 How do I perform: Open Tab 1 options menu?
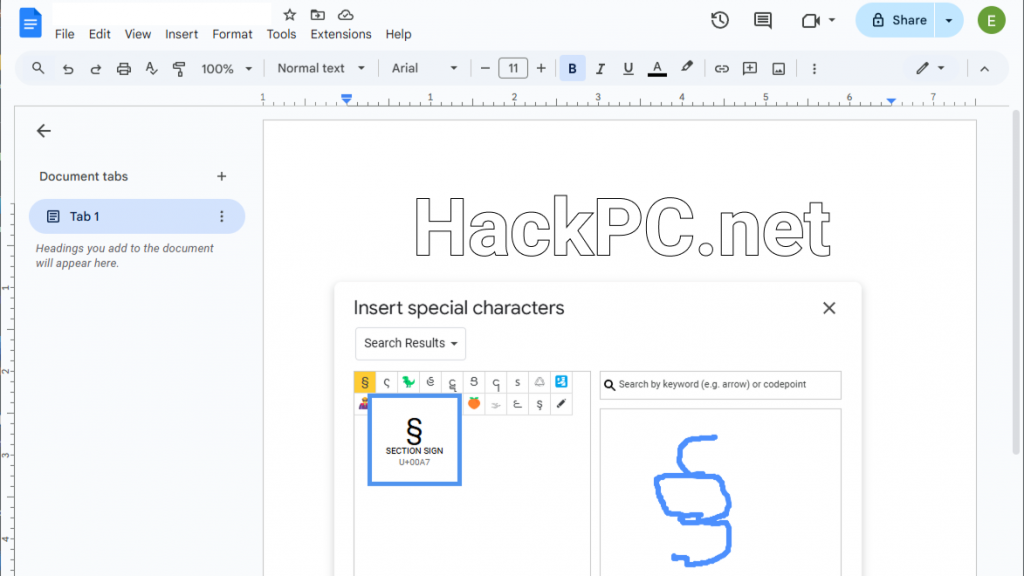click(221, 216)
